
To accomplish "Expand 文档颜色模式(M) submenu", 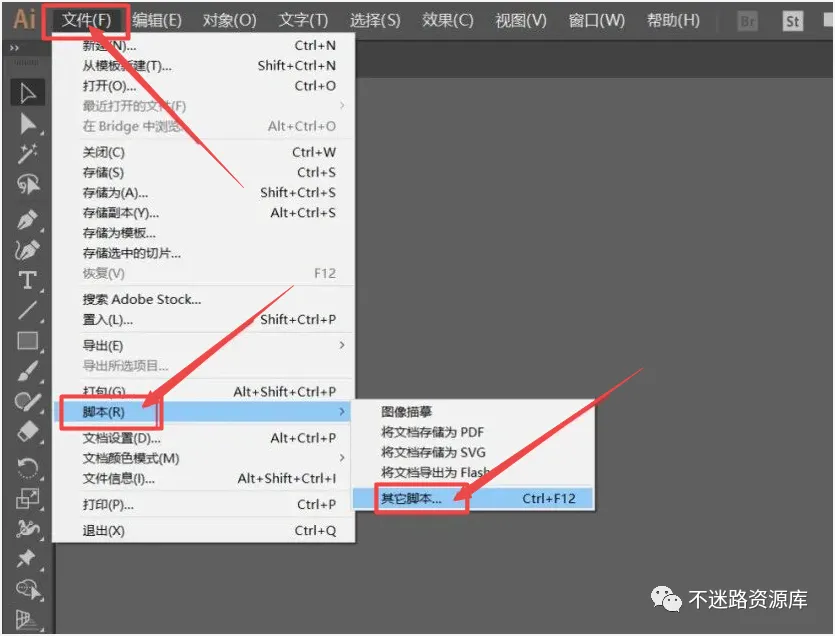I will pyautogui.click(x=203, y=459).
